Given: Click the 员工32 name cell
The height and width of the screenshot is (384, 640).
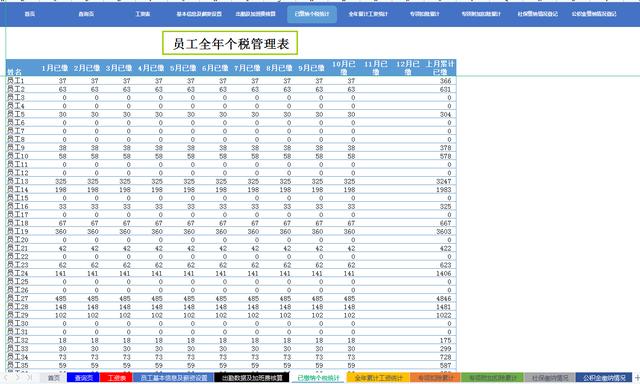Looking at the screenshot, I should (x=22, y=340).
